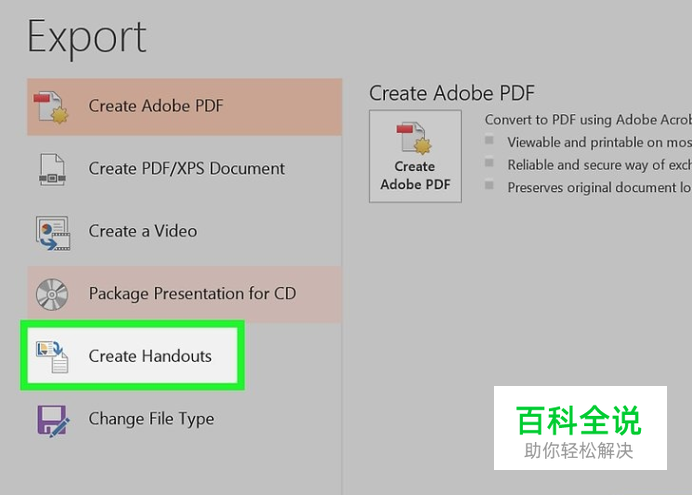The image size is (692, 495).
Task: Click the Export page title
Action: pos(87,38)
